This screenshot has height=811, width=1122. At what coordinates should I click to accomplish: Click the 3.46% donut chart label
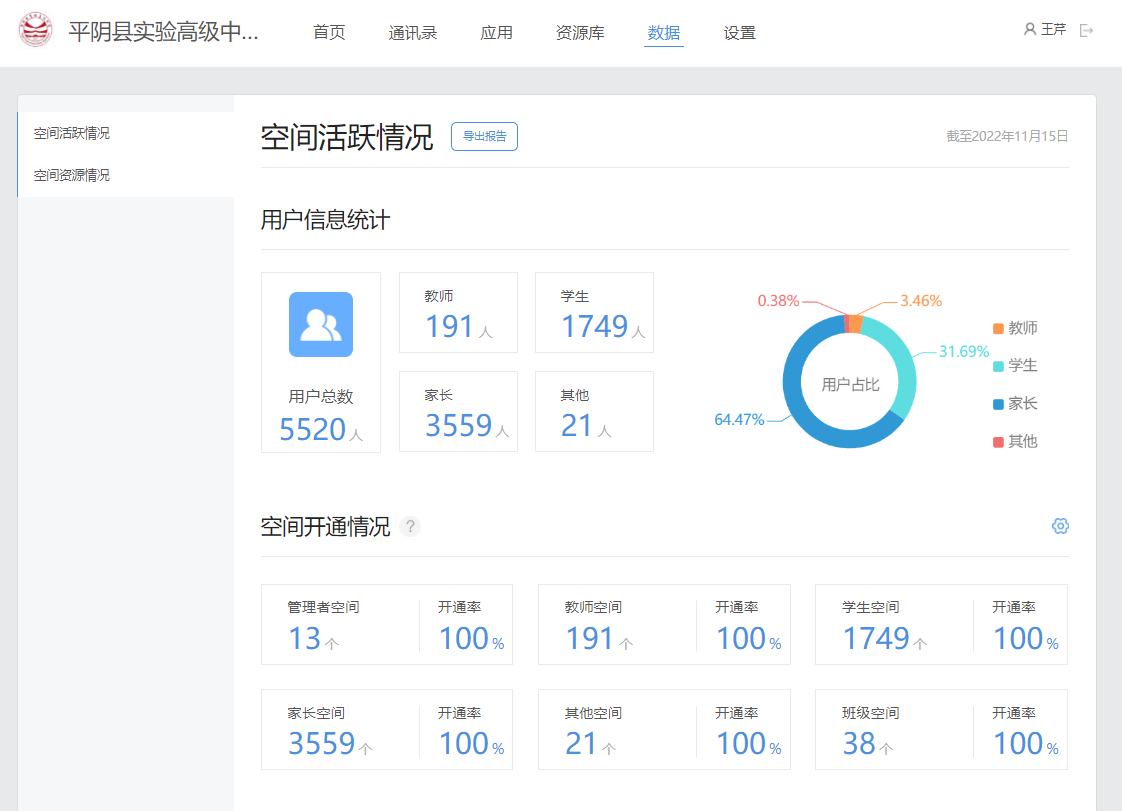click(921, 301)
